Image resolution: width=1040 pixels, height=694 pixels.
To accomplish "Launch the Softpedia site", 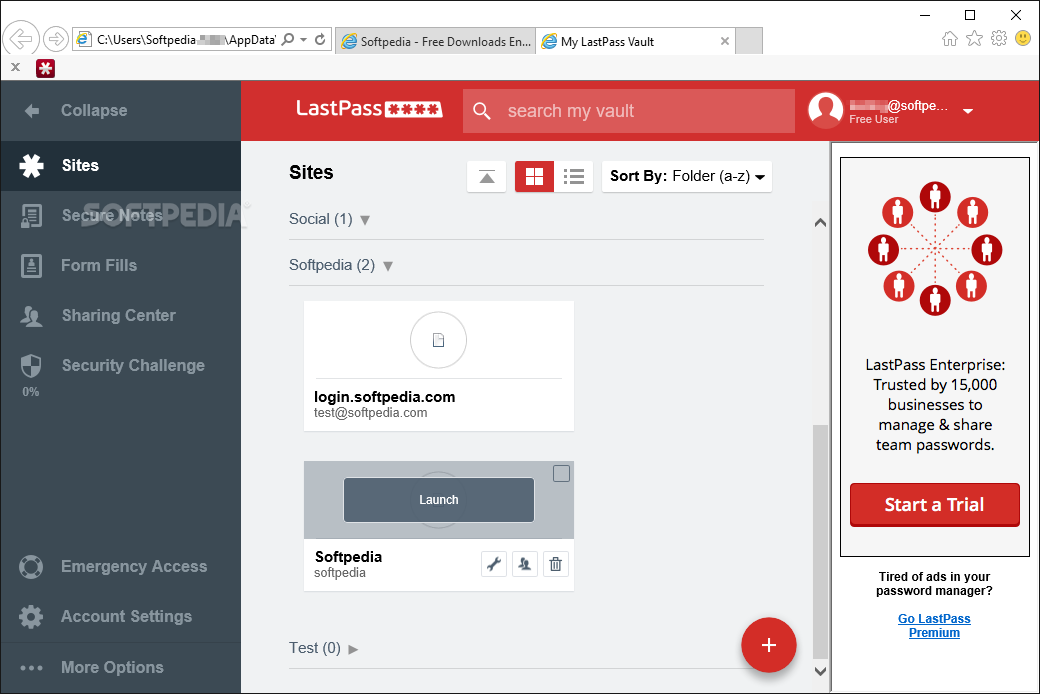I will 438,500.
